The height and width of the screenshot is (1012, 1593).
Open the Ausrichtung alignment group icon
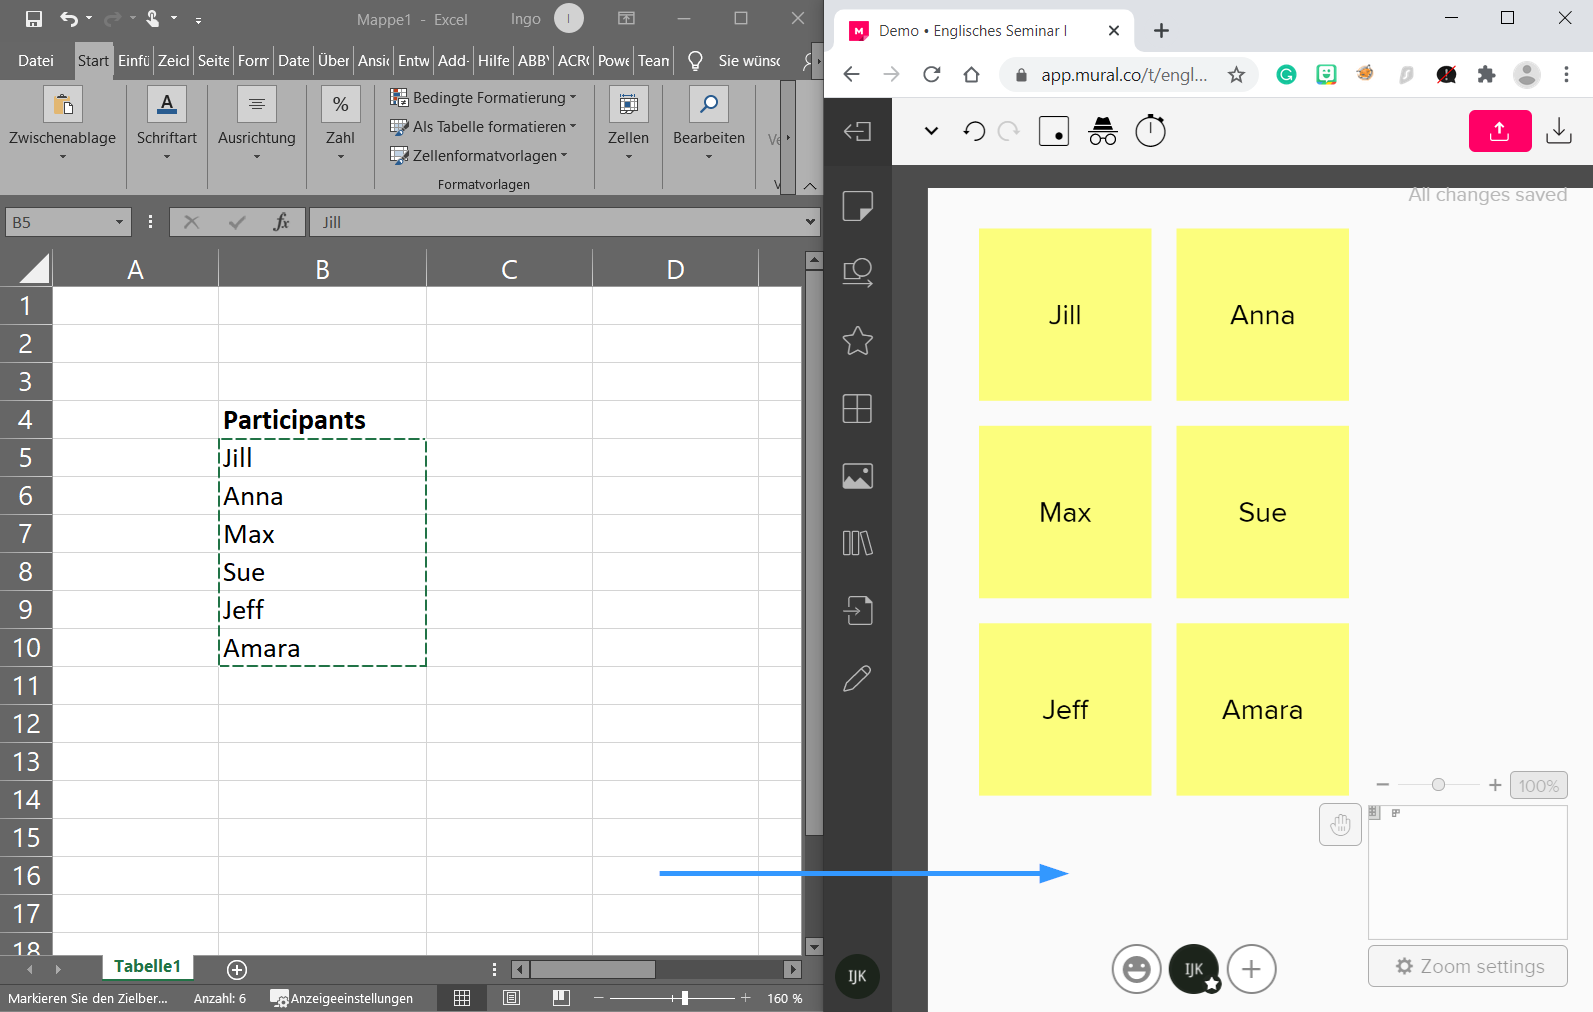257,104
